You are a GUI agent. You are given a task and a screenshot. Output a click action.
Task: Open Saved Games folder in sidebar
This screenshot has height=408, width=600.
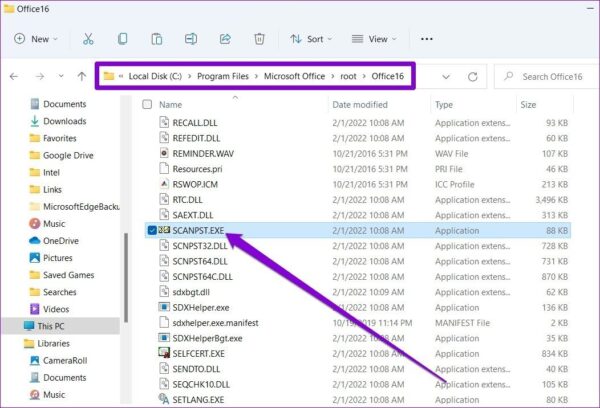tap(68, 275)
